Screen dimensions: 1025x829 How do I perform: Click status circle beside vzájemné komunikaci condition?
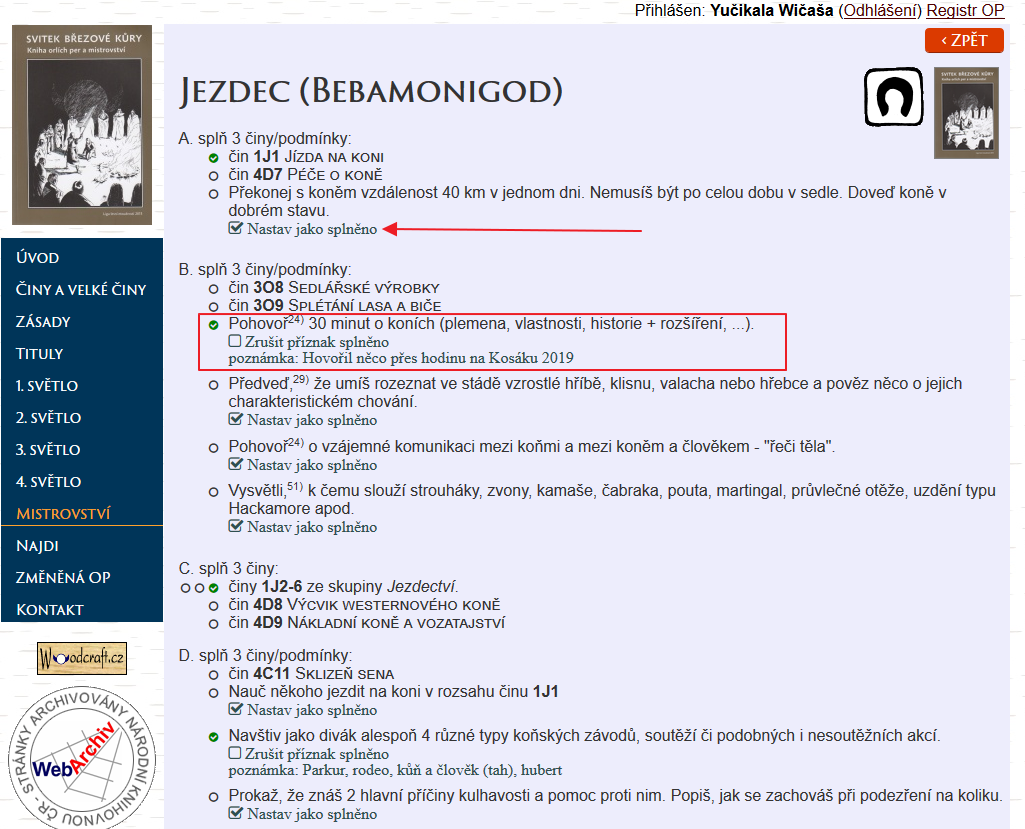pos(213,448)
